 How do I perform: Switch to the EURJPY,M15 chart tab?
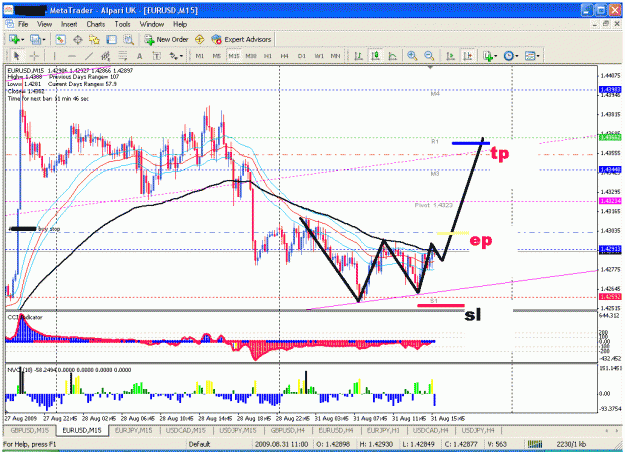134,430
